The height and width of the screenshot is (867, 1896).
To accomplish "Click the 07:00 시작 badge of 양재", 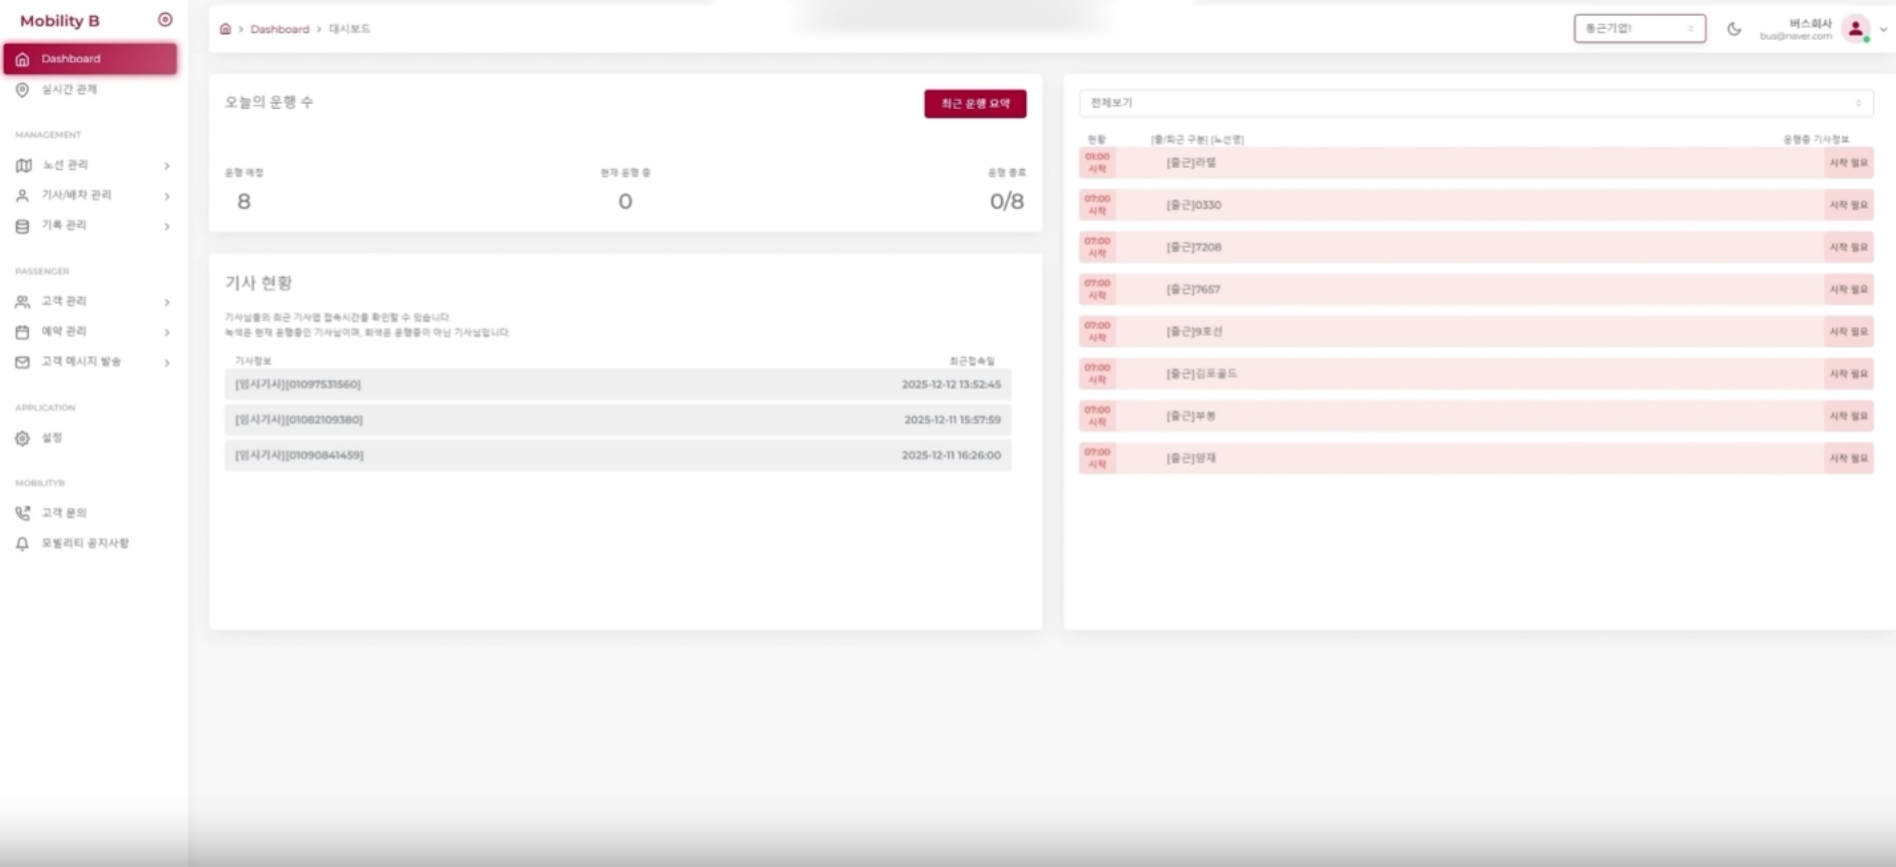I will pyautogui.click(x=1097, y=459).
